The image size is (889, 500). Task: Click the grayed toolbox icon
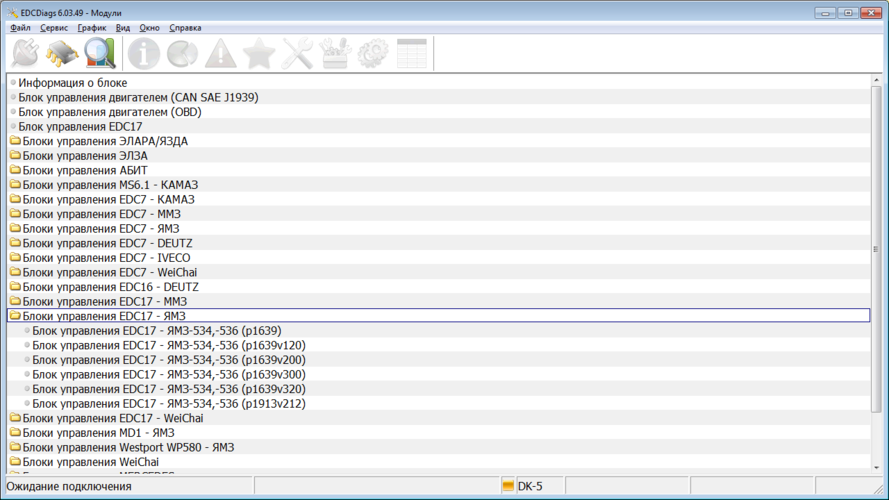(x=335, y=54)
